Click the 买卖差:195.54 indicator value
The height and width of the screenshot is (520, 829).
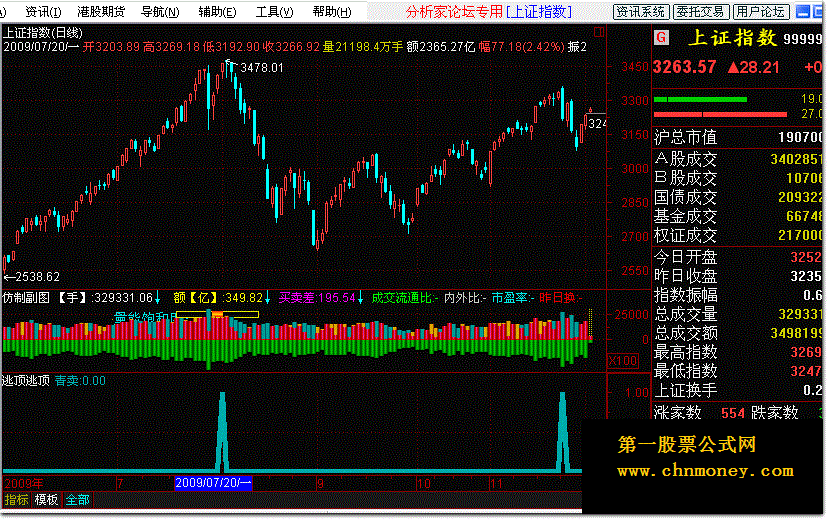pos(317,298)
